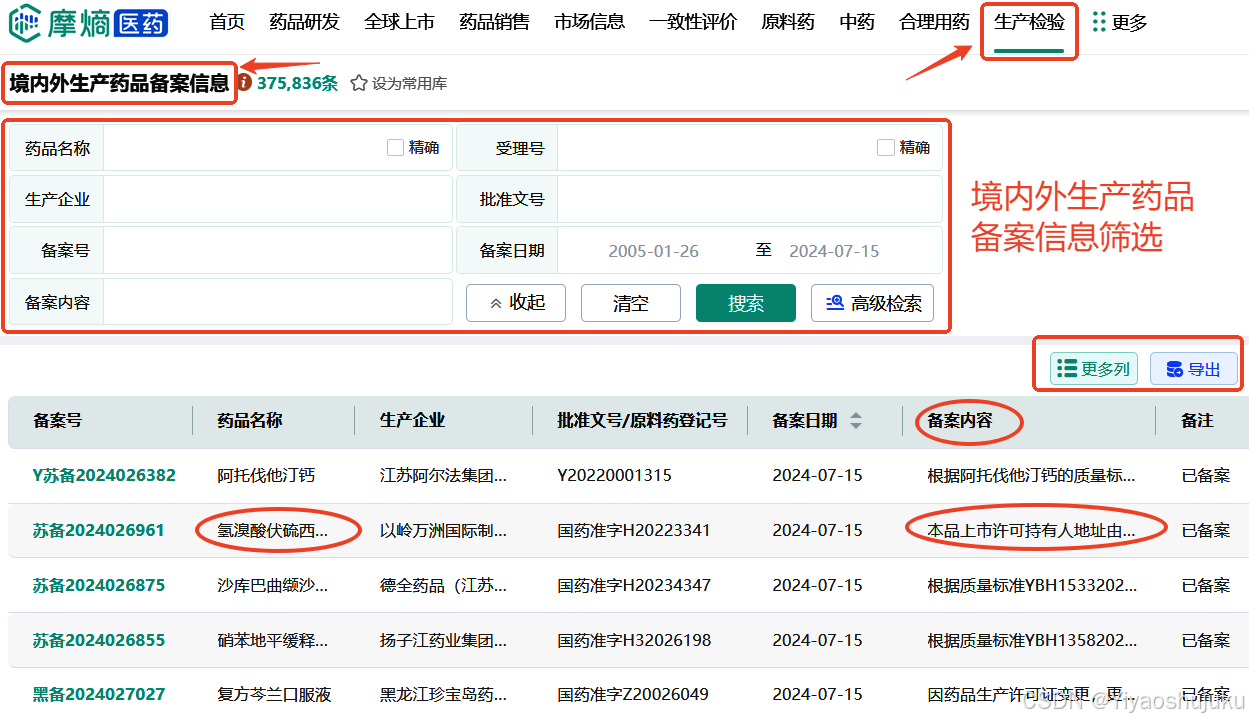
Task: Click the 沙库巴曲缬沙... cell
Action: [272, 585]
